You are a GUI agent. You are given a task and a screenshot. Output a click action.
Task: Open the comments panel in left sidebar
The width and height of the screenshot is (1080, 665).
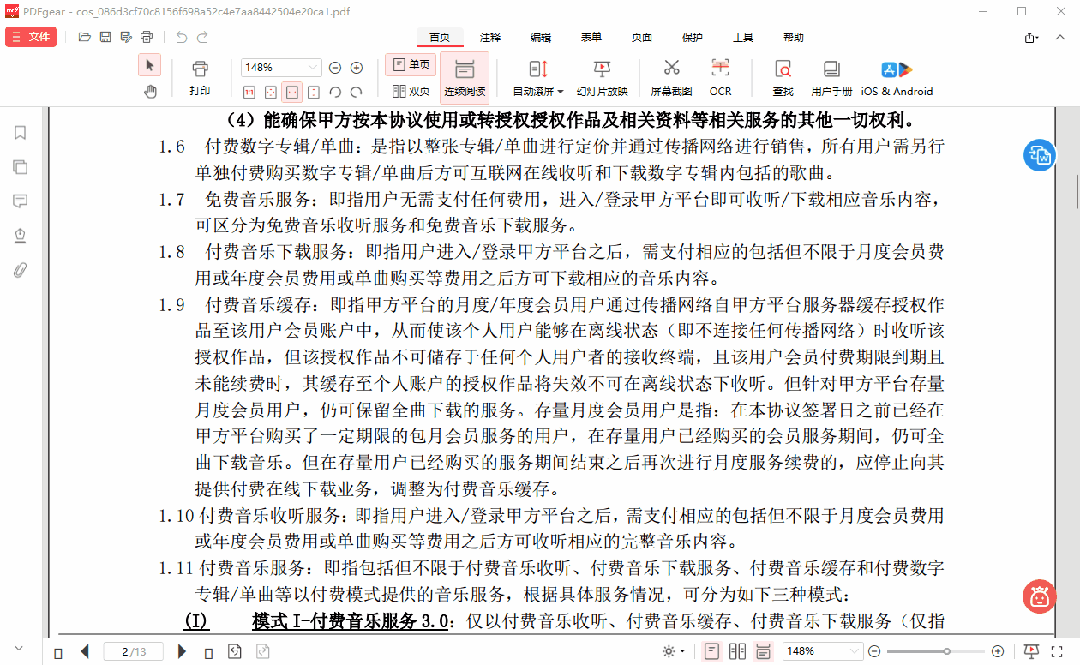pos(20,201)
